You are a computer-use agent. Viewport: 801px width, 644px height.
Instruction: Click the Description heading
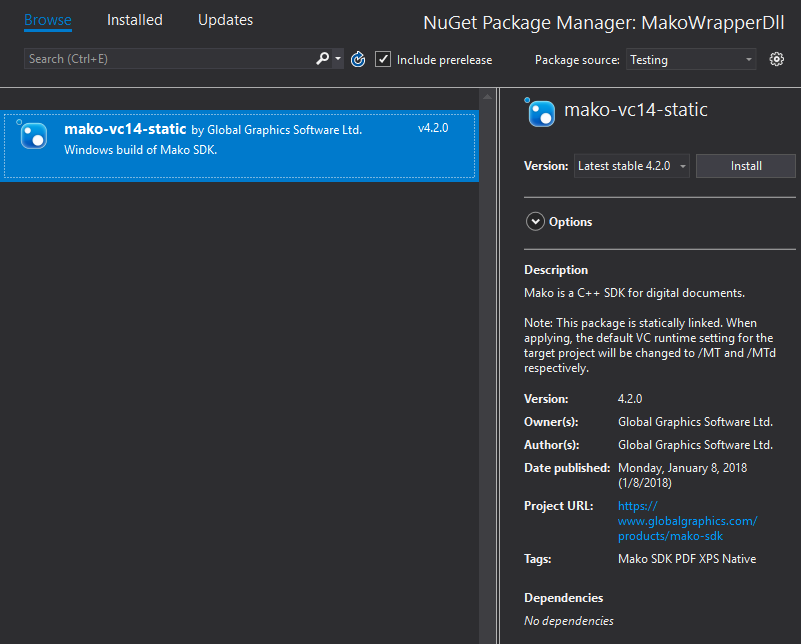[x=556, y=270]
